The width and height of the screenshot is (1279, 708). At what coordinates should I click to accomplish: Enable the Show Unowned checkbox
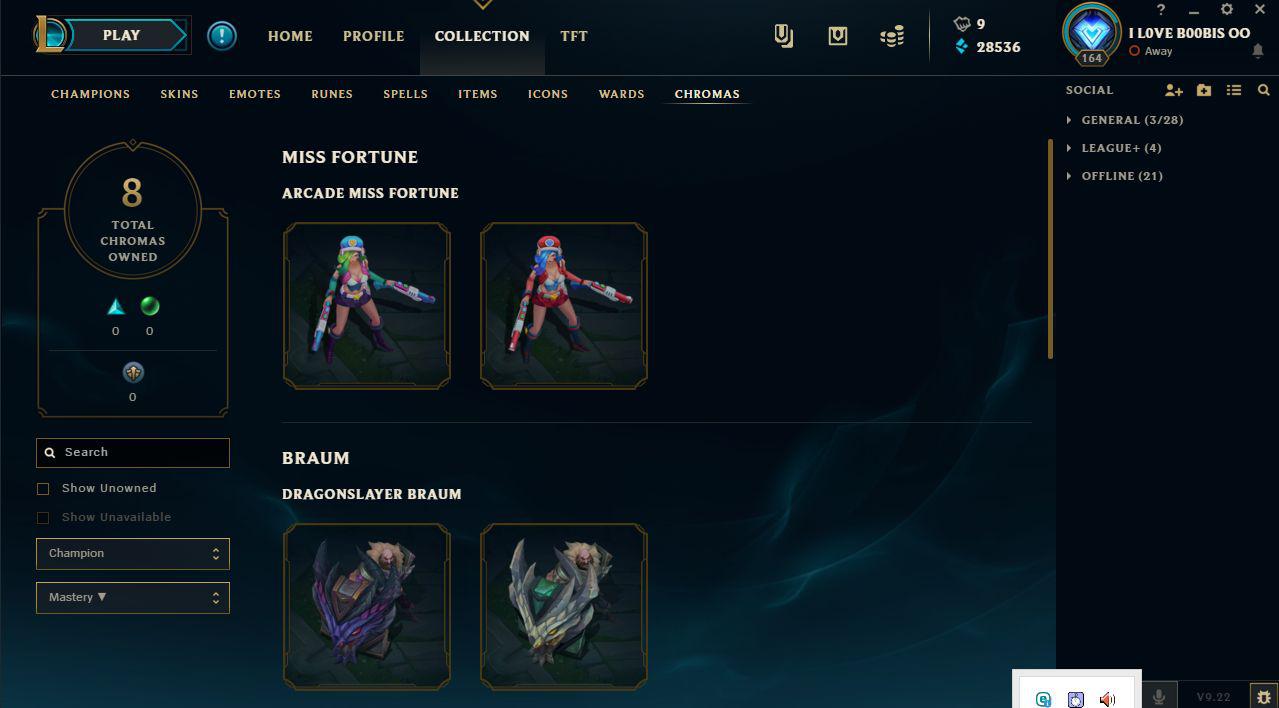(43, 489)
